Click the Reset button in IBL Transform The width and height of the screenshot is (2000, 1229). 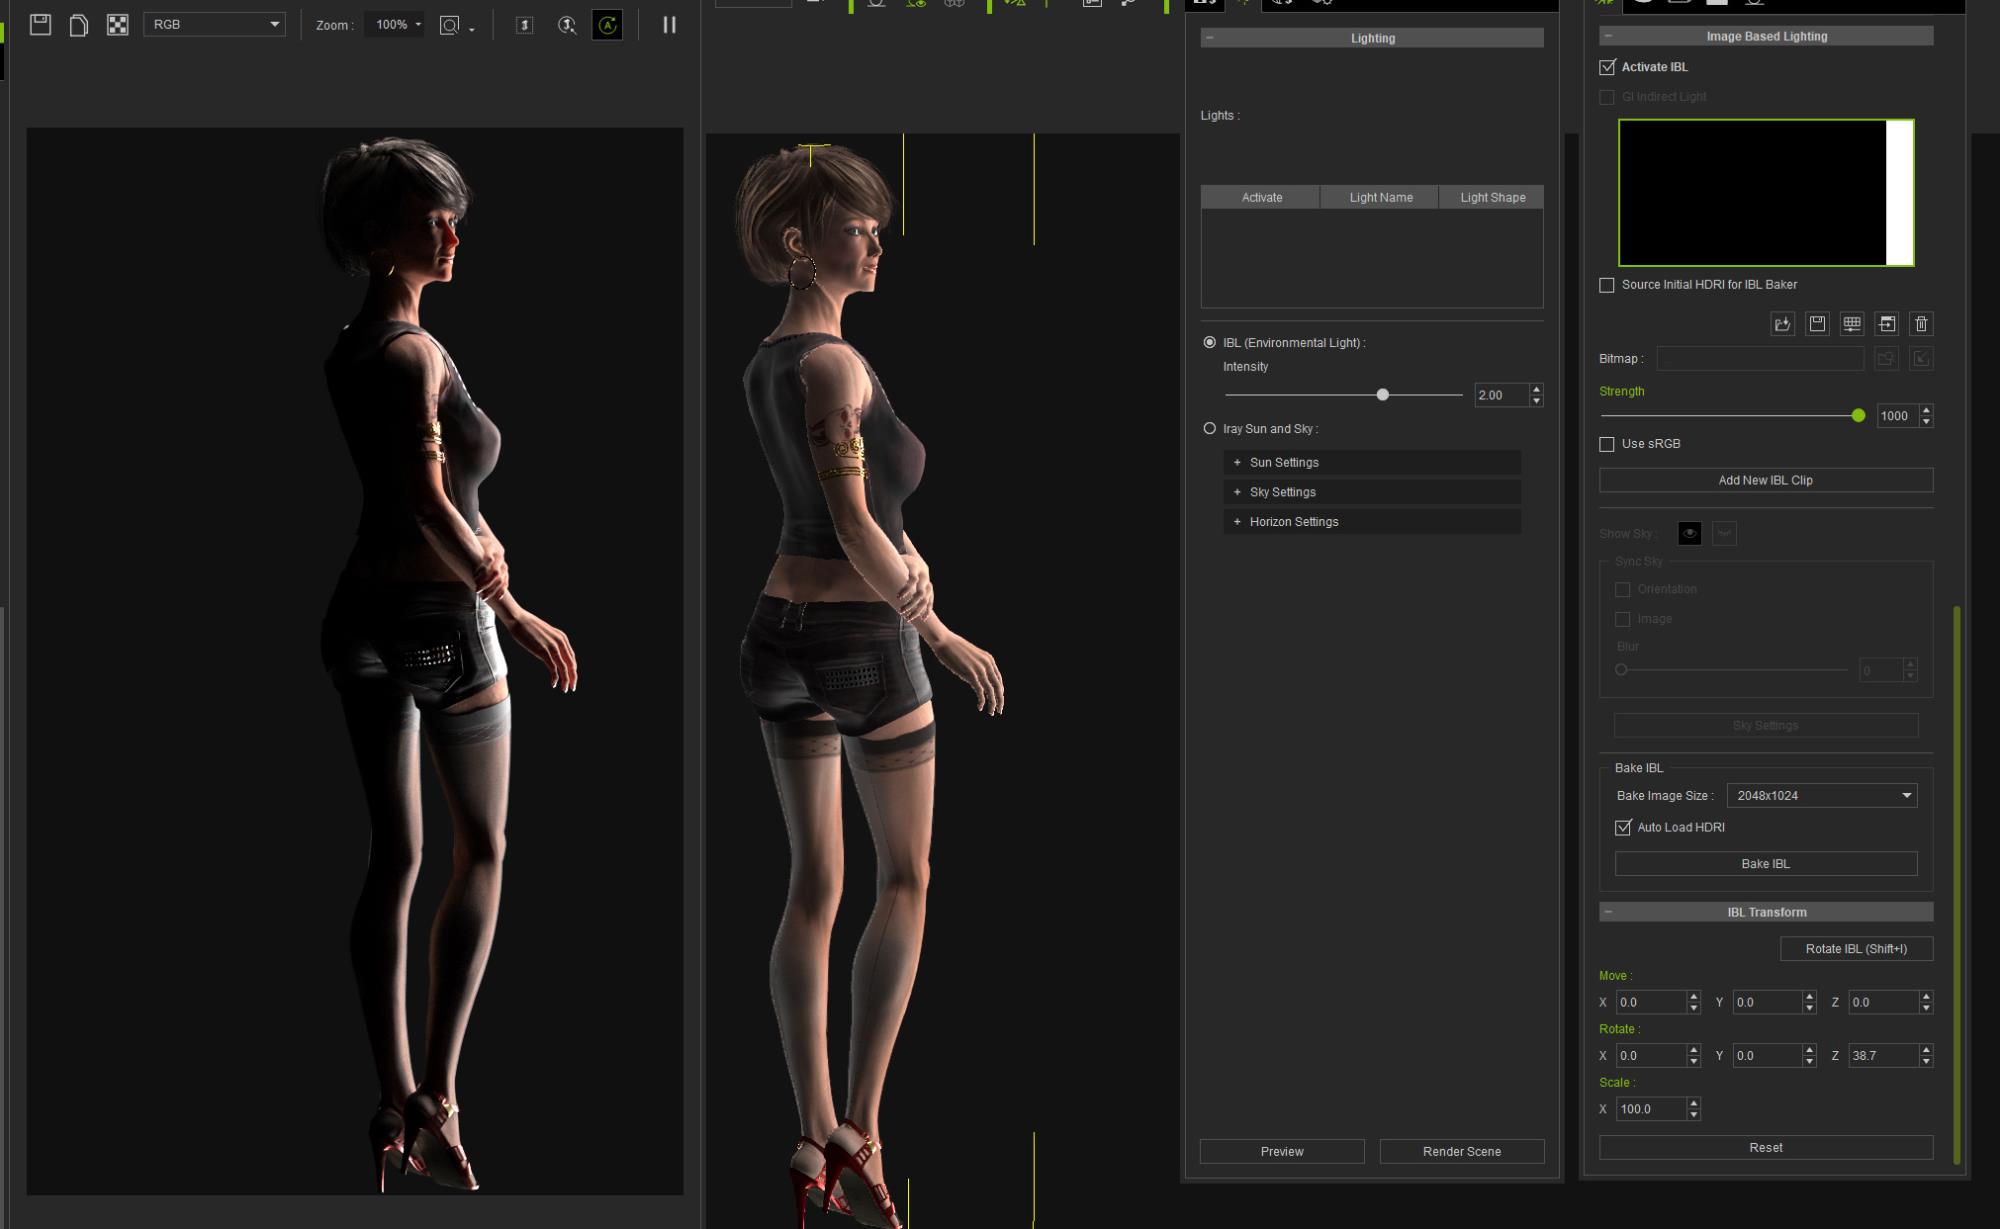(1766, 1147)
